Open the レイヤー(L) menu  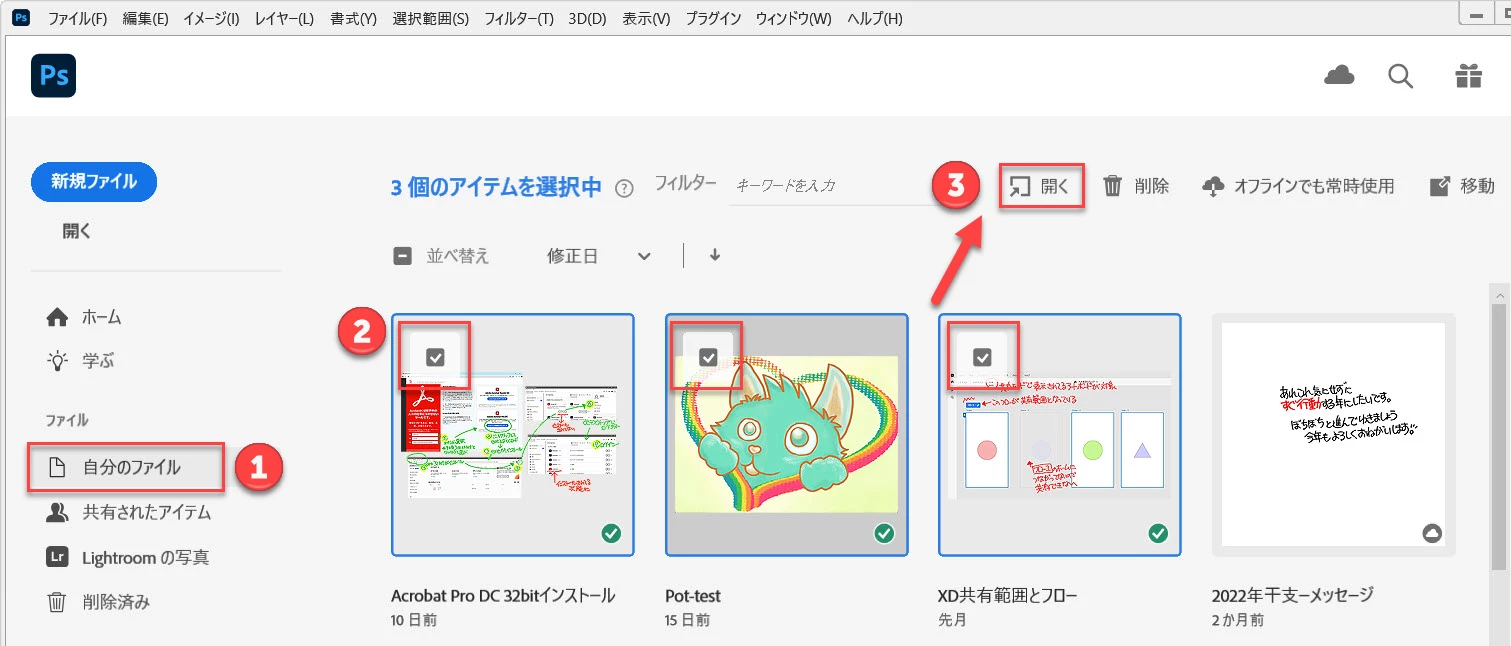(284, 19)
